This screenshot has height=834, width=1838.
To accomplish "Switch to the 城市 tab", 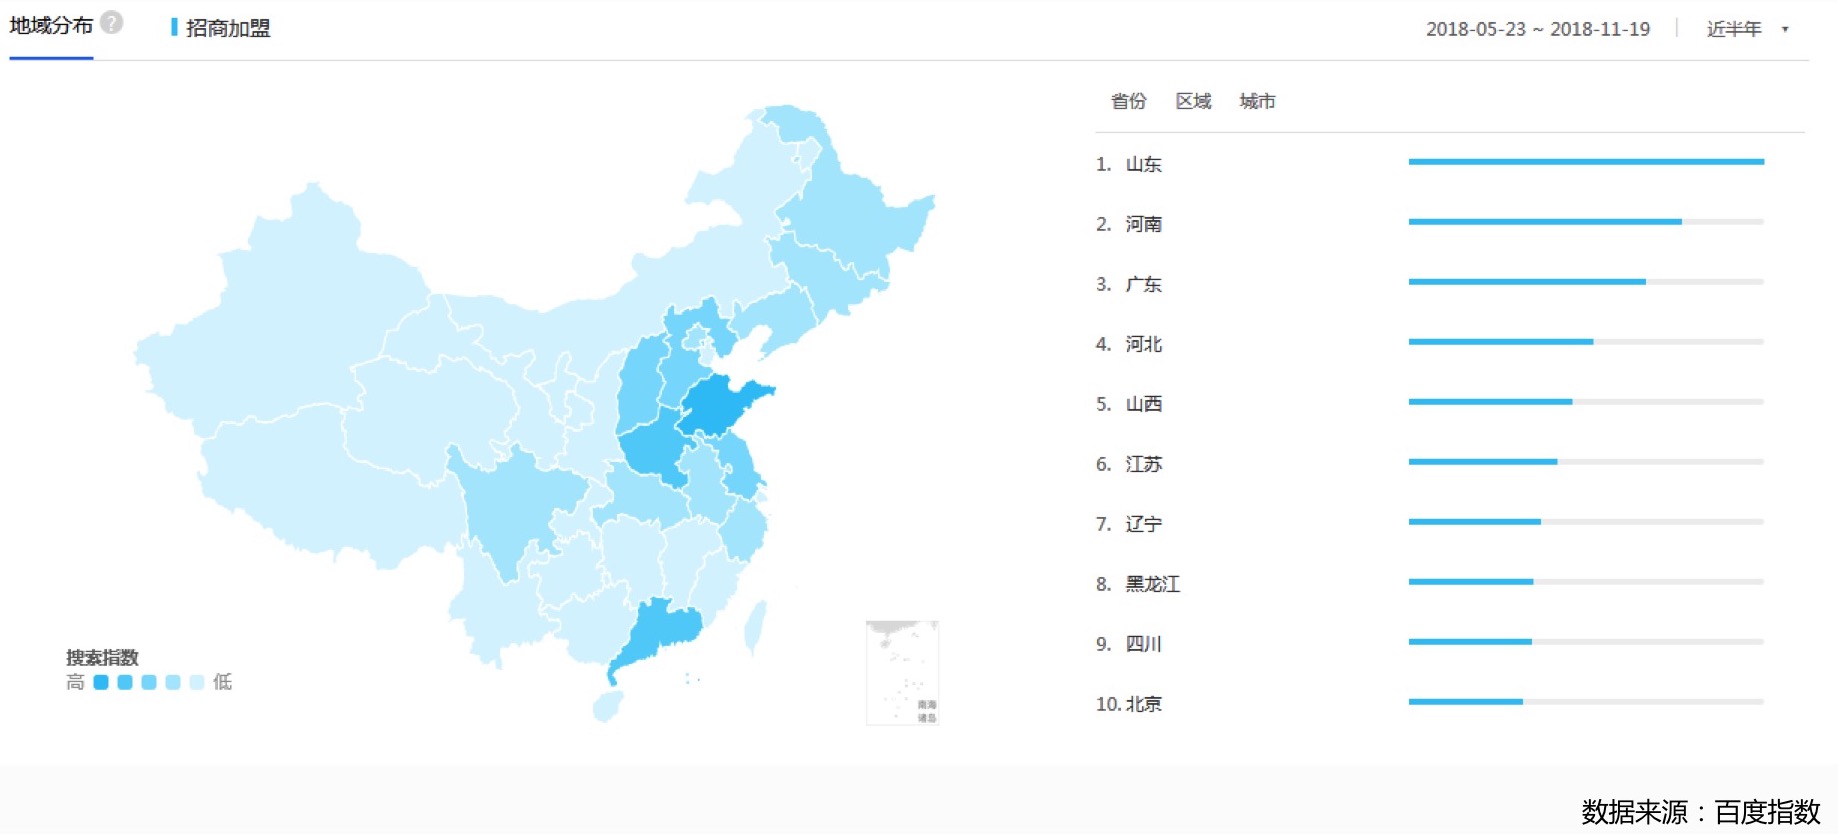I will pos(1257,101).
